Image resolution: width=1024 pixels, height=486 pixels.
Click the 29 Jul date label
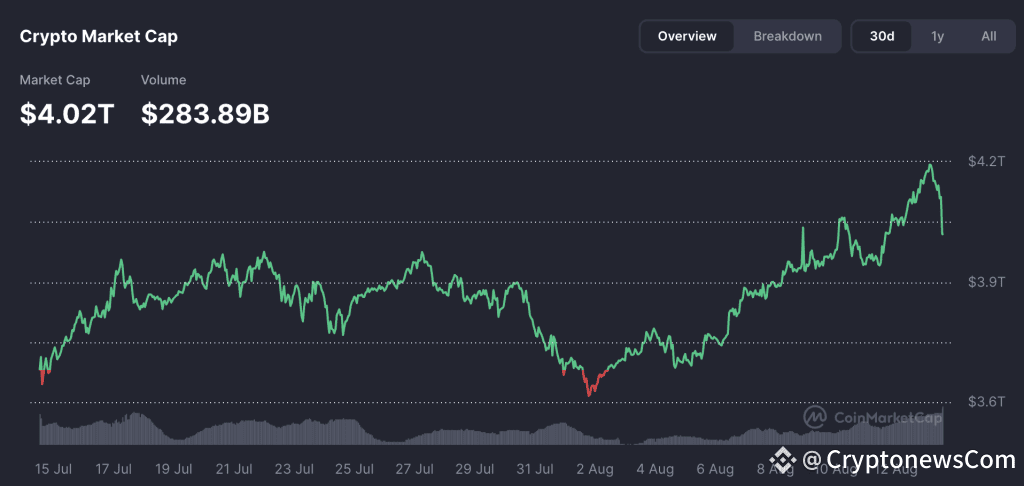(474, 469)
